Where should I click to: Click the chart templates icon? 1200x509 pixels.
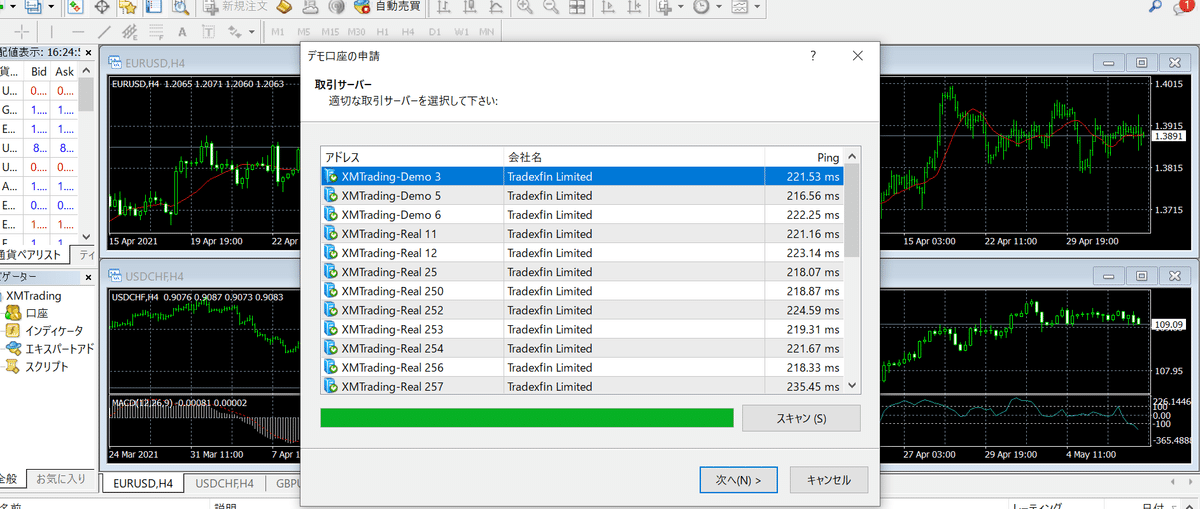[x=740, y=7]
